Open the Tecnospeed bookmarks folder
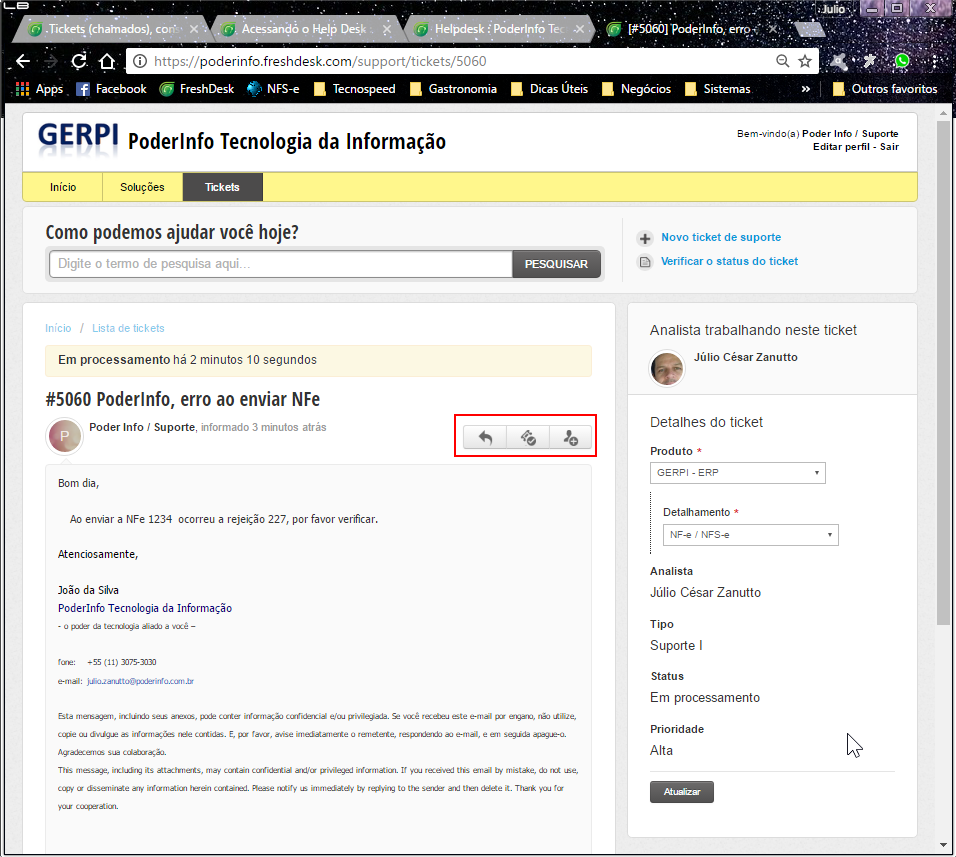Image resolution: width=956 pixels, height=857 pixels. [x=354, y=89]
